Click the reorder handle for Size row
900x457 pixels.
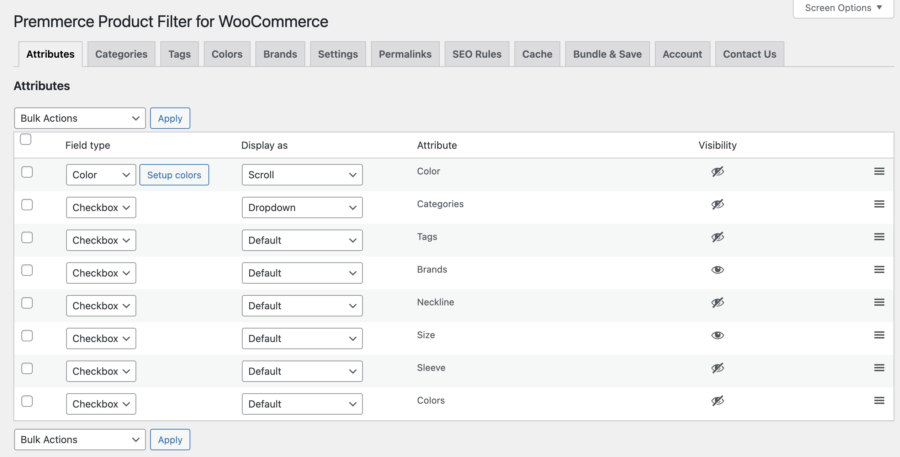(x=879, y=335)
